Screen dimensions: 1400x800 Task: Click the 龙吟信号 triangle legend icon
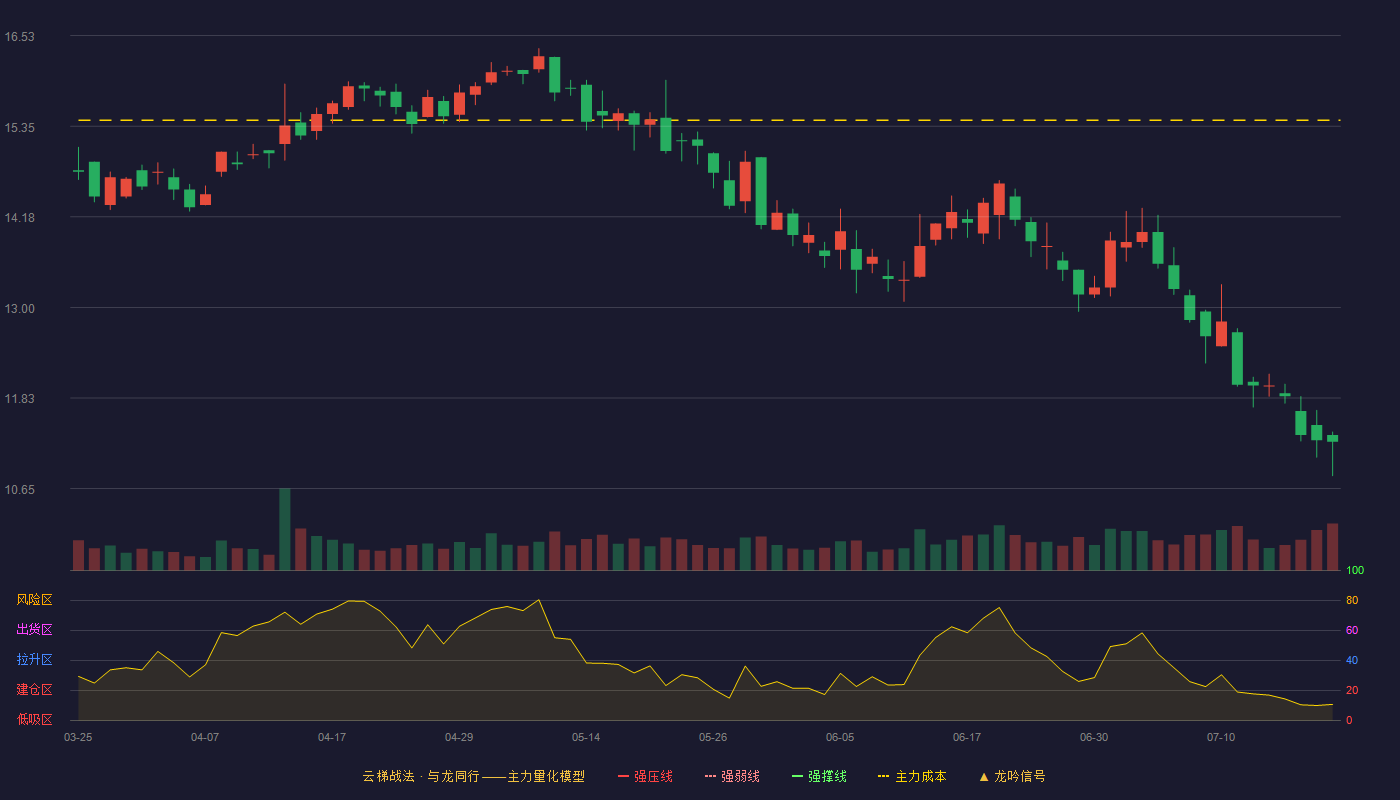point(984,776)
